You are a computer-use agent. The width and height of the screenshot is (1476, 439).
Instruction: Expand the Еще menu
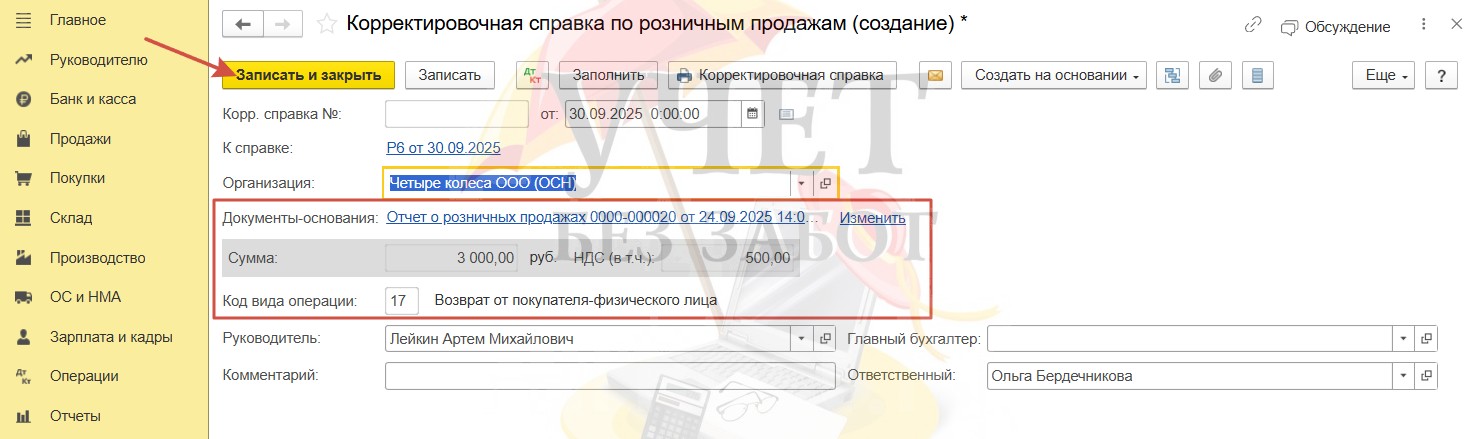(x=1383, y=75)
